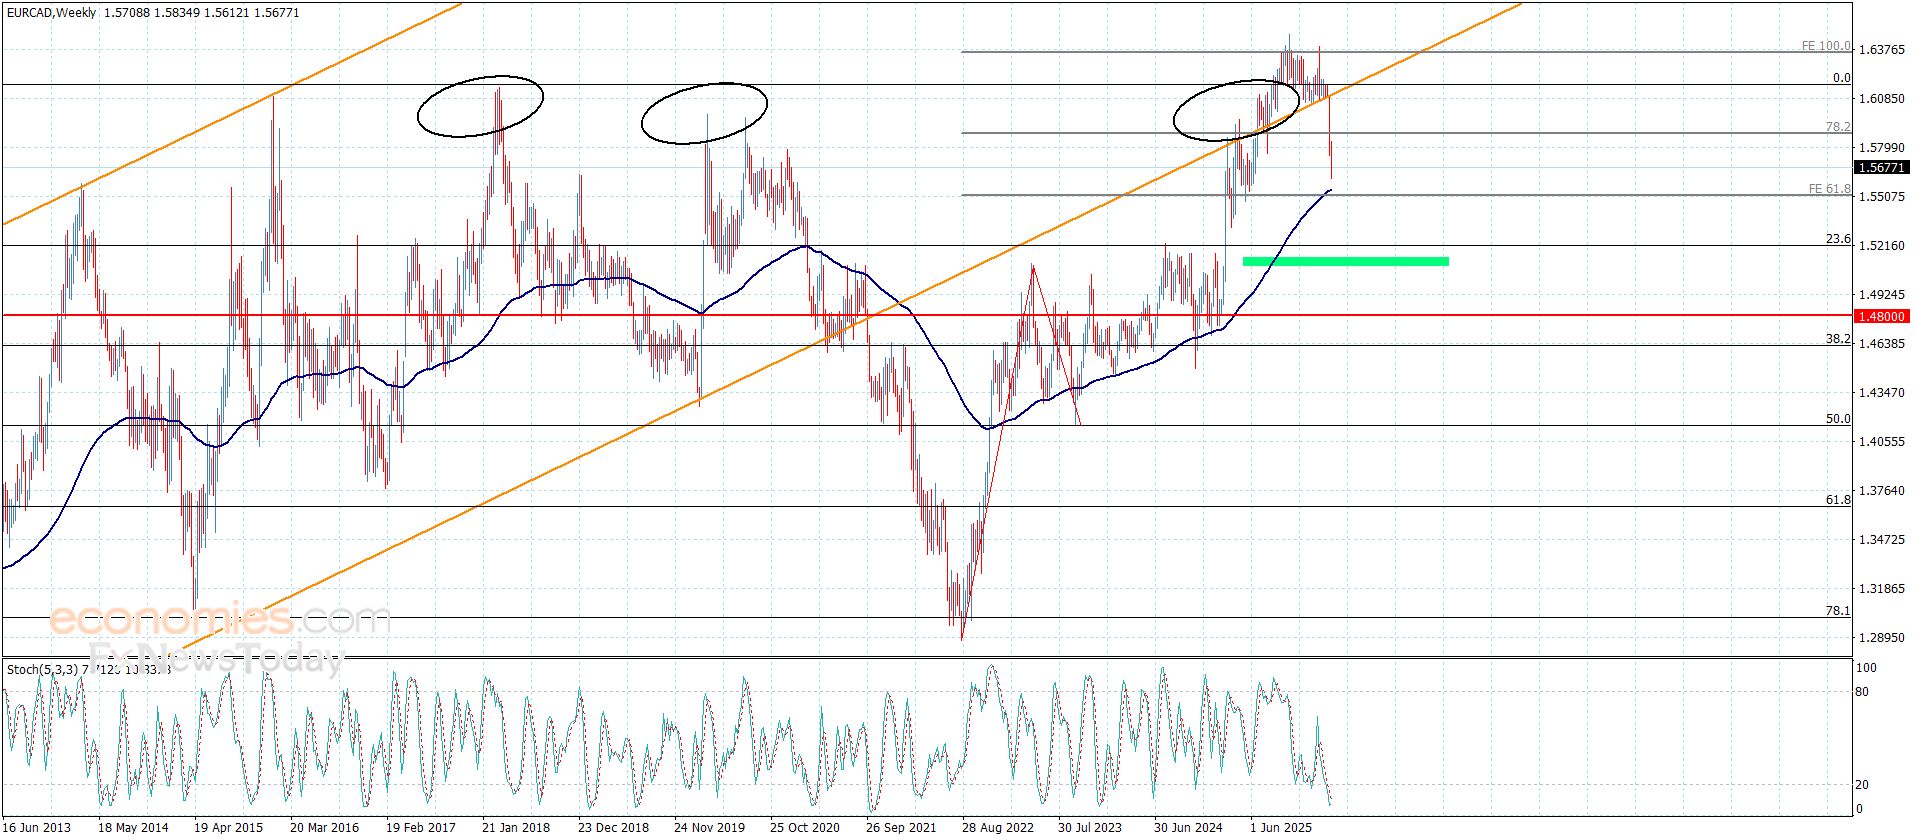Click the 1.40555 price axis label

(1881, 442)
